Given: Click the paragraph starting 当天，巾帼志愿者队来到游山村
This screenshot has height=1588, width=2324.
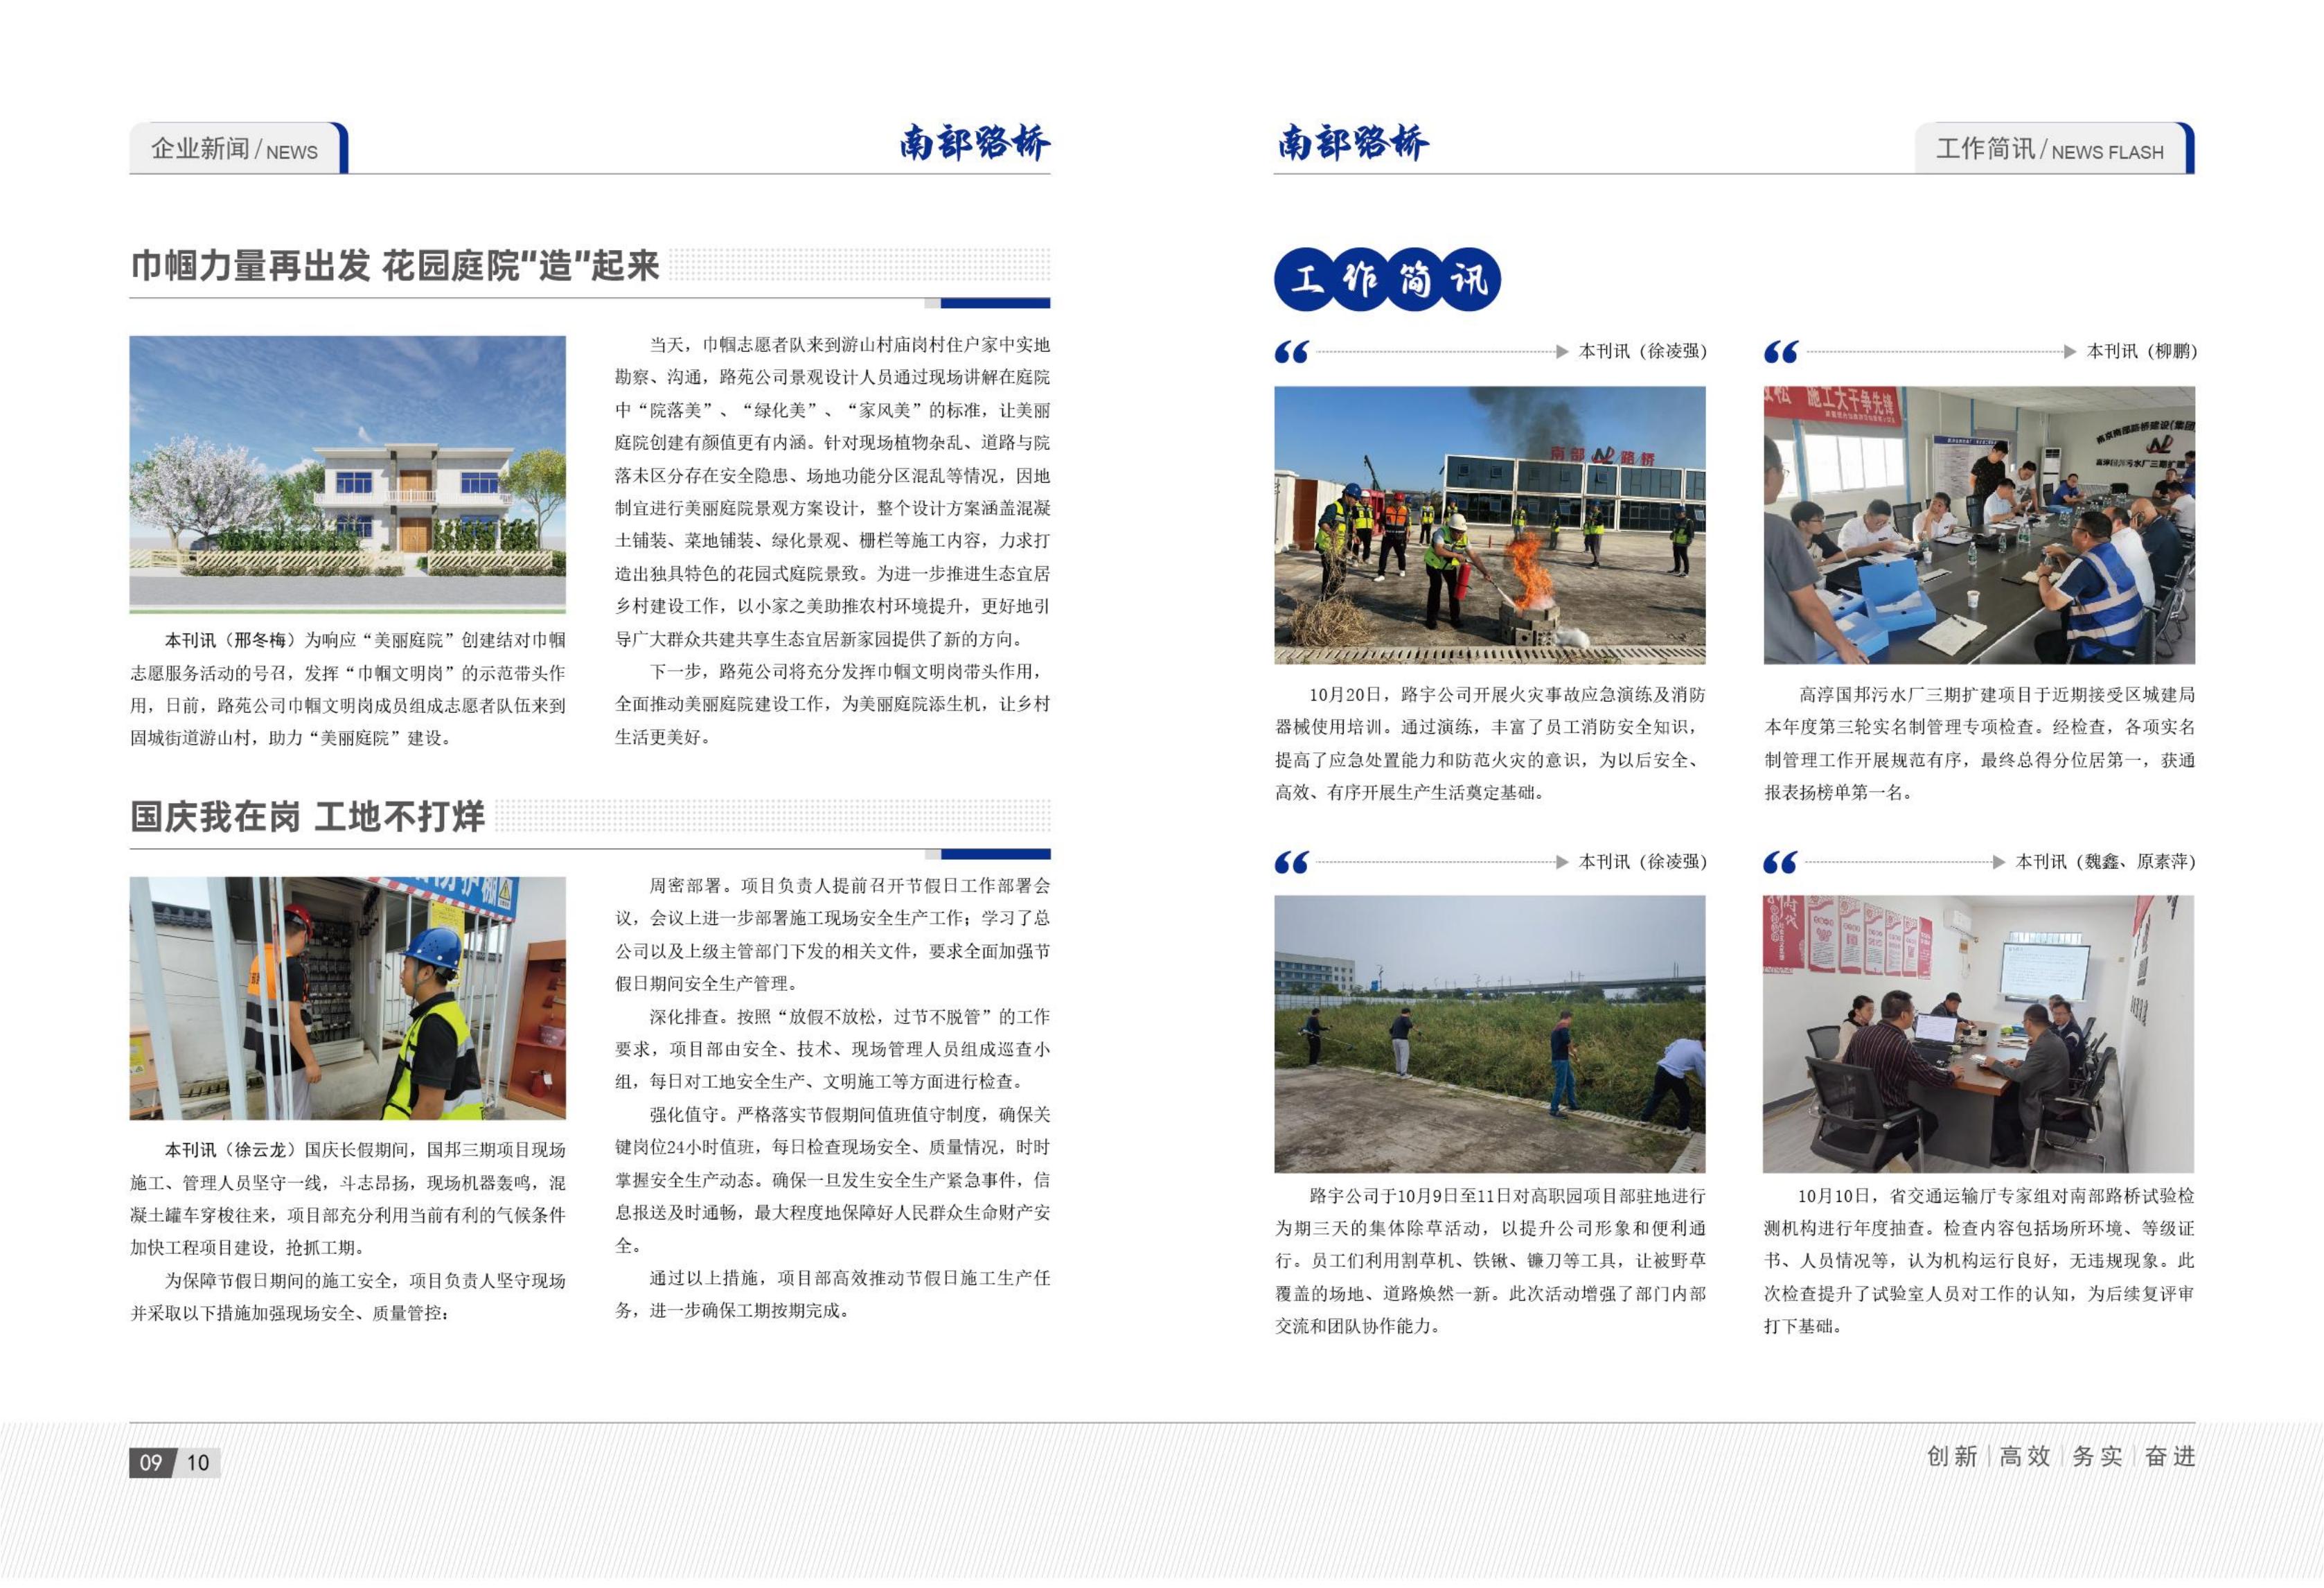Looking at the screenshot, I should tap(832, 492).
